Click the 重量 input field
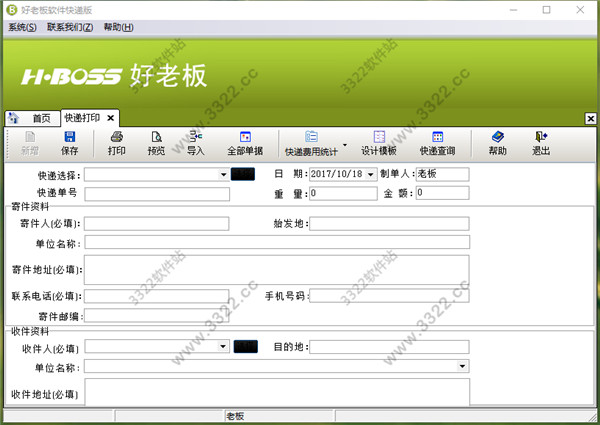The image size is (600, 425). coord(343,193)
